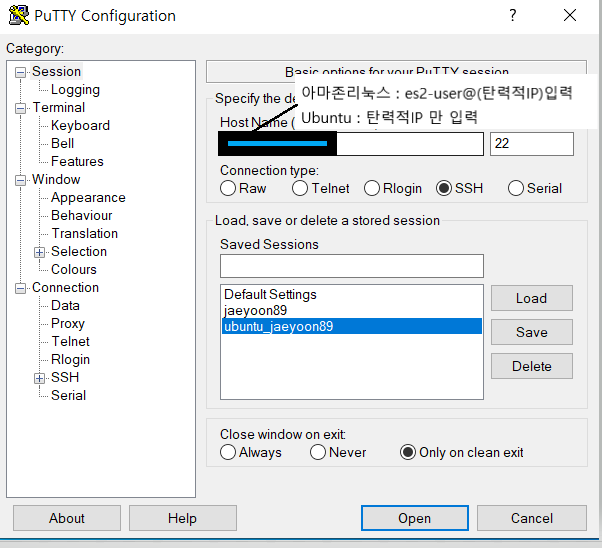This screenshot has height=548, width=602.
Task: Open the Serial category in tree
Action: (68, 395)
